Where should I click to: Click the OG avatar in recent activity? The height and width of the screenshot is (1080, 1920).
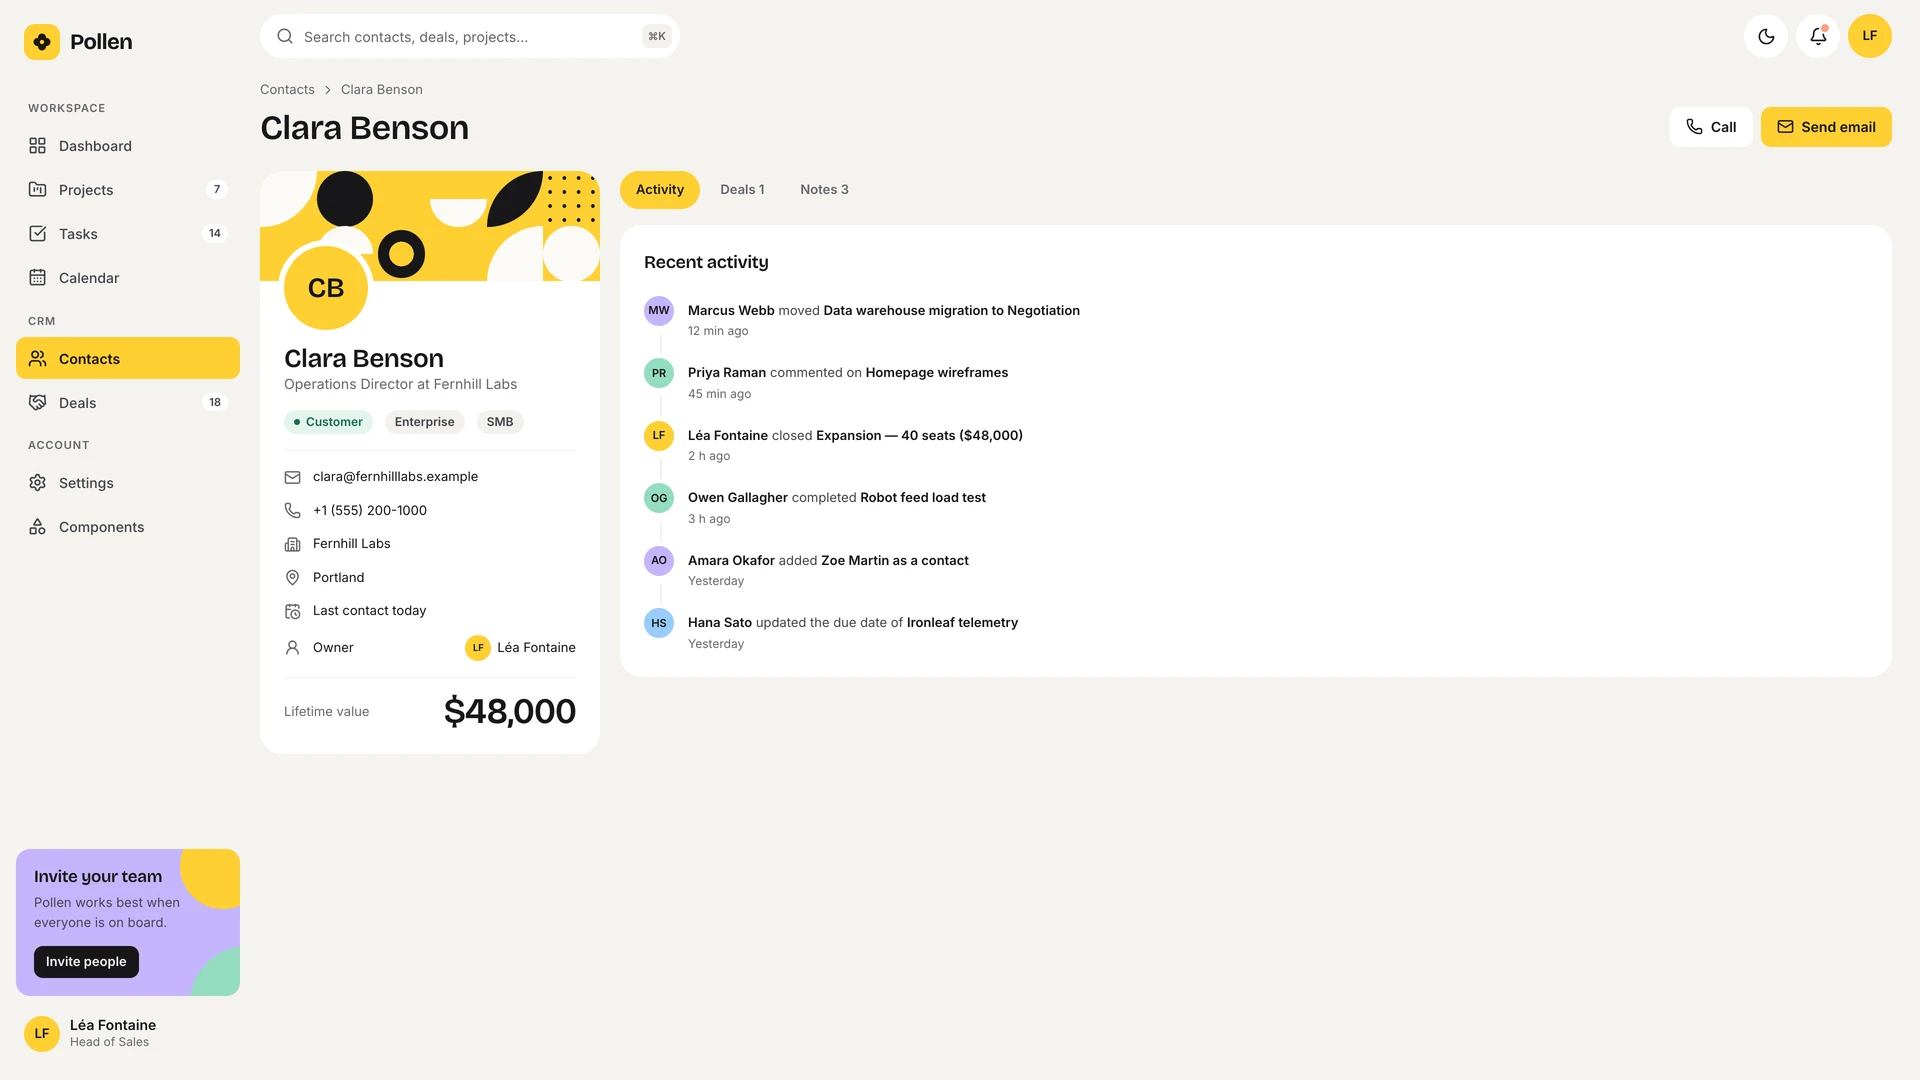(659, 498)
